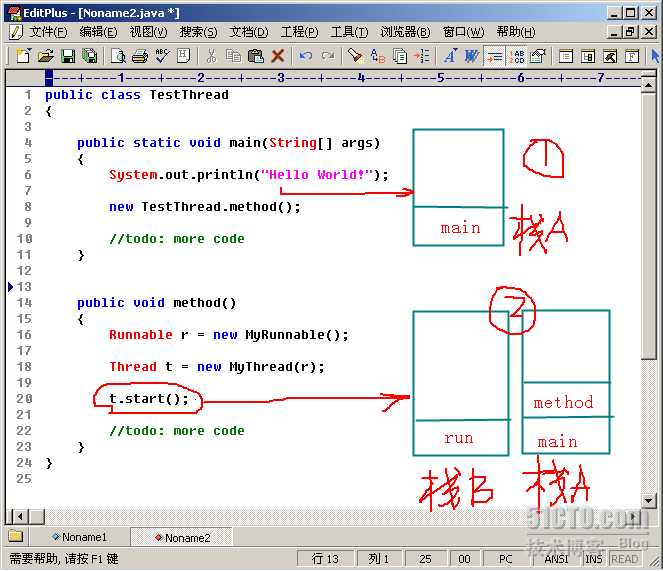Click line number 13 in the gutter

tap(24, 287)
